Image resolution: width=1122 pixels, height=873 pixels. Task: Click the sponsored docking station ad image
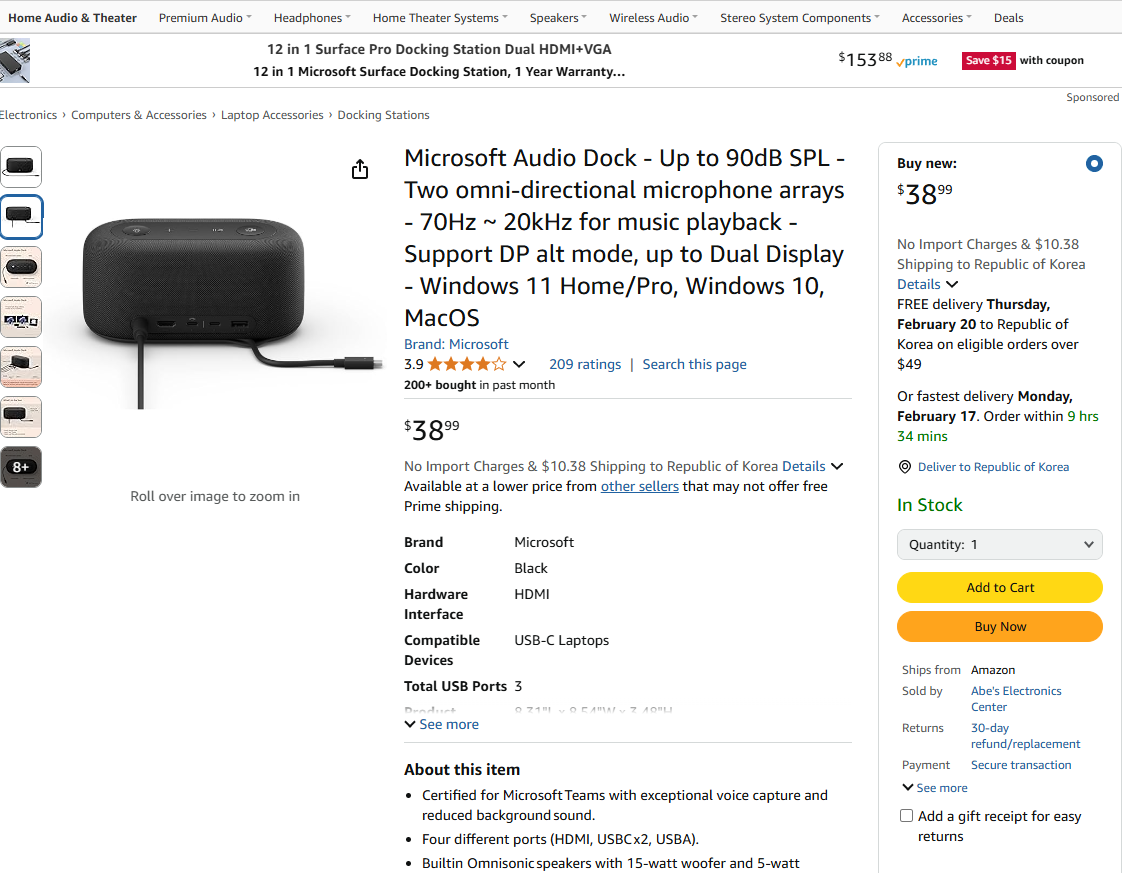click(x=14, y=61)
